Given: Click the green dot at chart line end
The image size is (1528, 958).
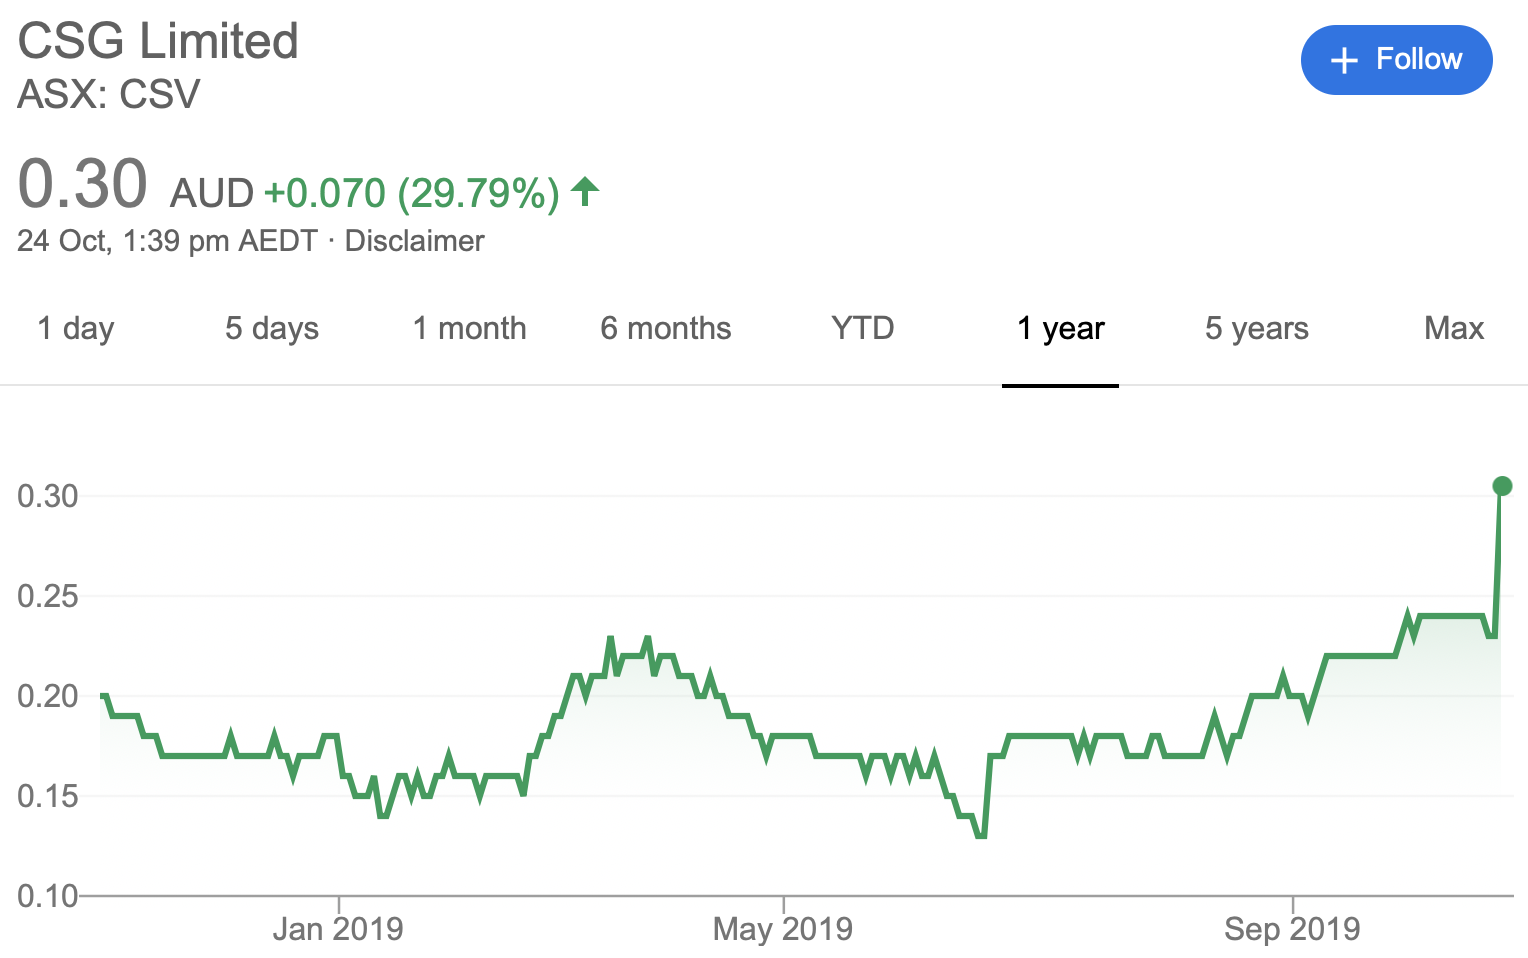Looking at the screenshot, I should tap(1502, 486).
